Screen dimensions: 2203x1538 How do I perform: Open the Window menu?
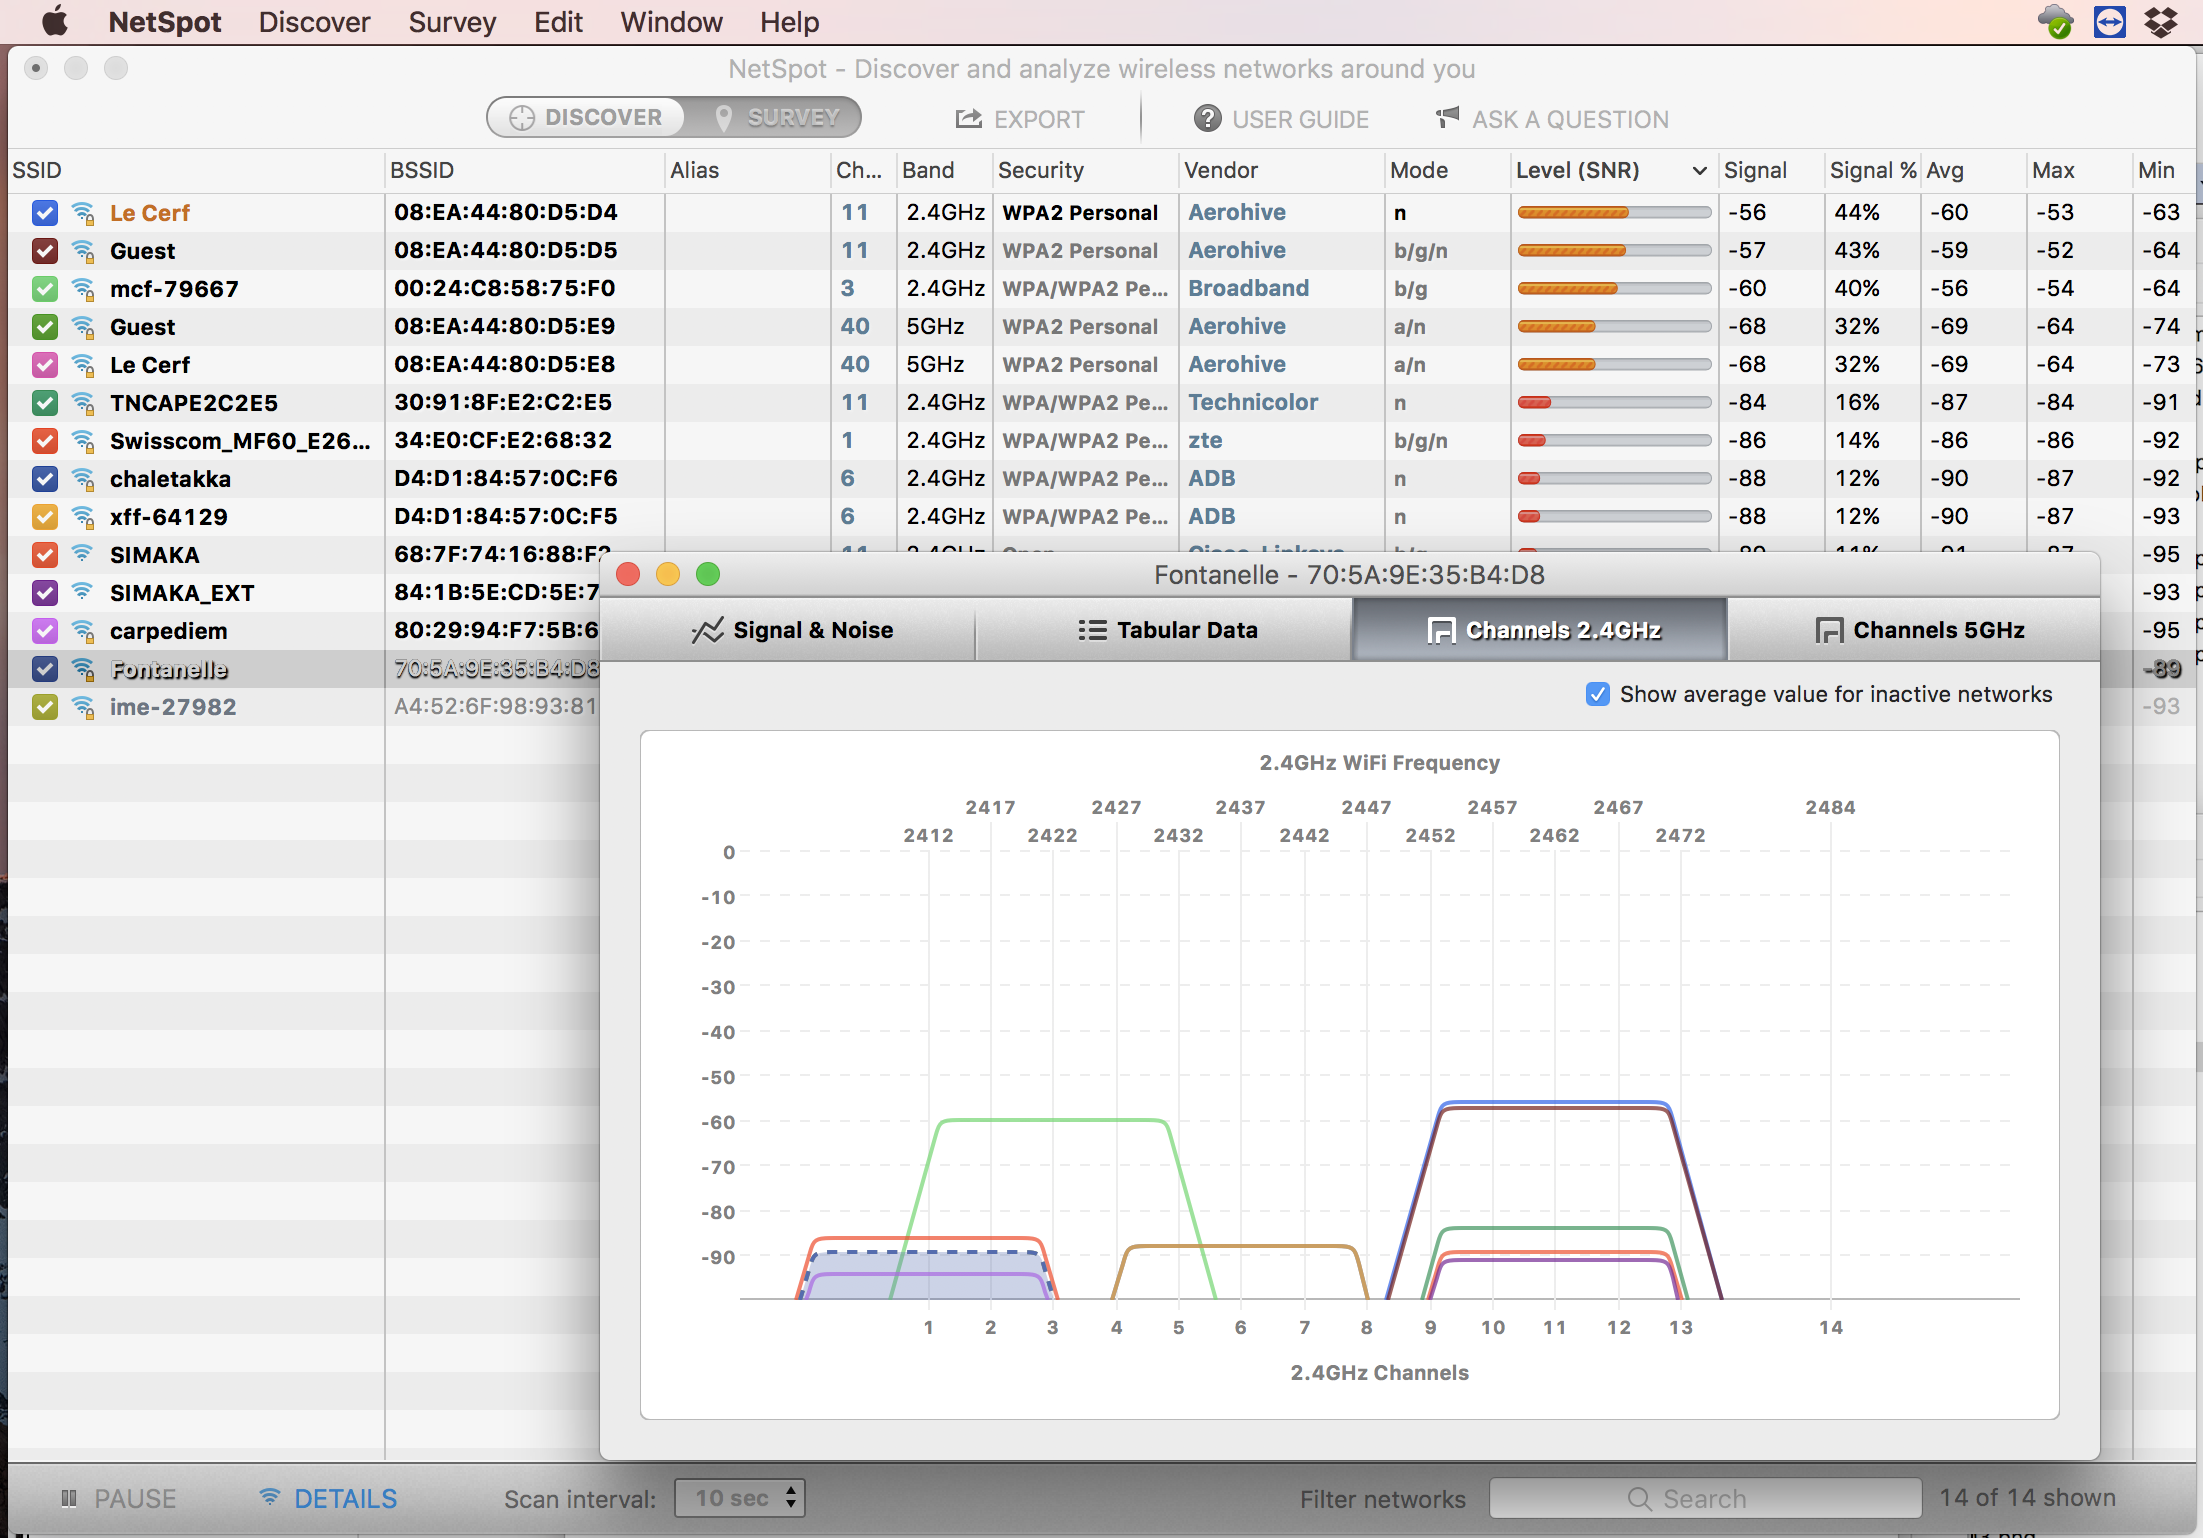(671, 22)
